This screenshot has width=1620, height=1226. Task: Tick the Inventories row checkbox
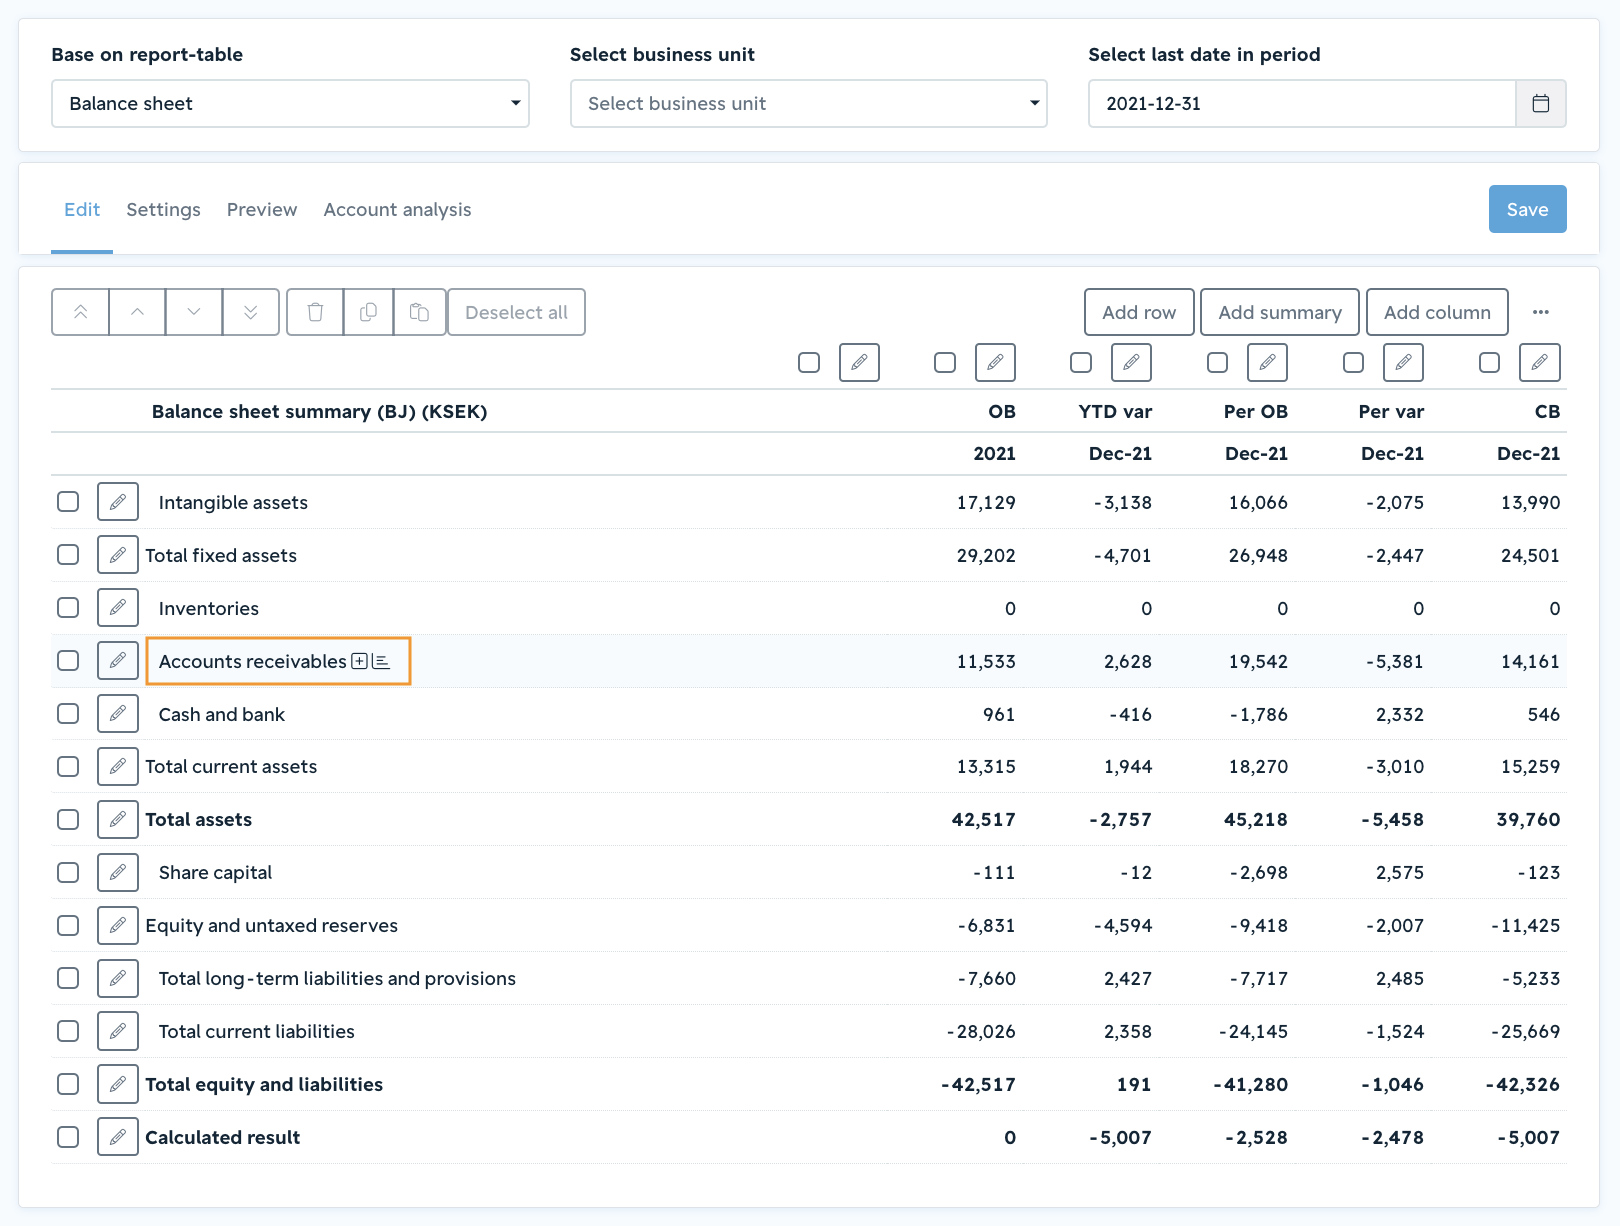tap(68, 607)
